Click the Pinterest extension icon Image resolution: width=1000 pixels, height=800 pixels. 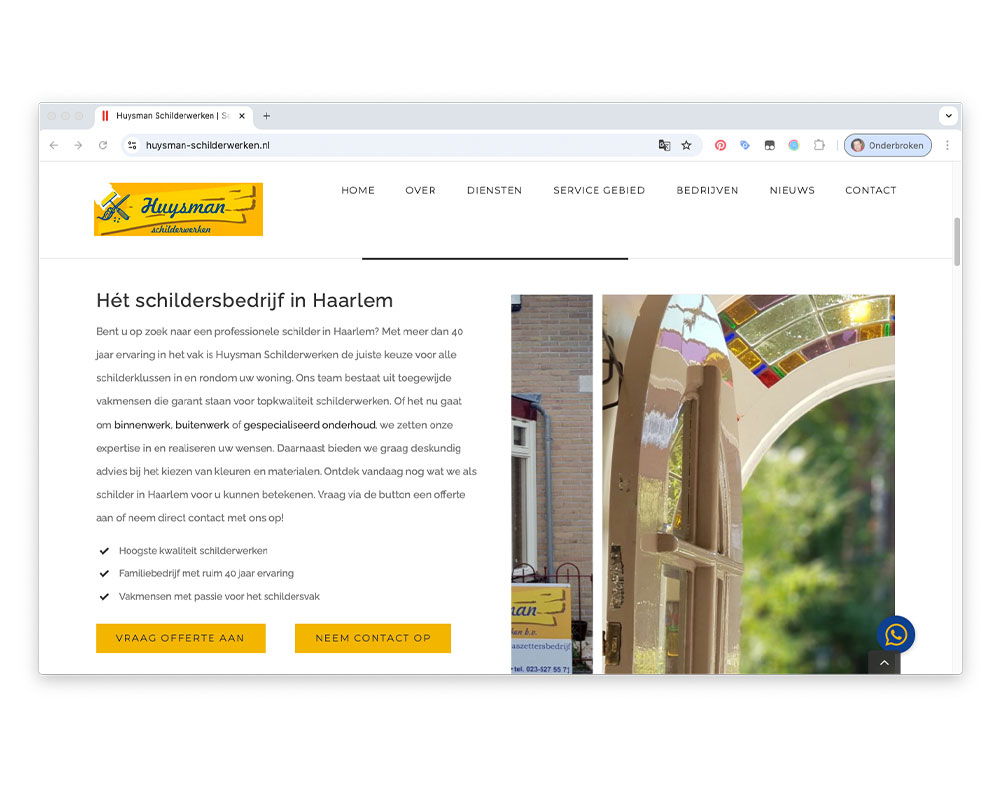click(720, 145)
